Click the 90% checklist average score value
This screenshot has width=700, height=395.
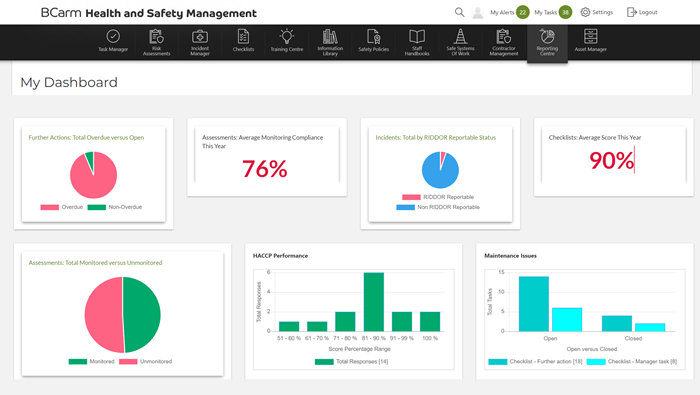click(x=611, y=161)
